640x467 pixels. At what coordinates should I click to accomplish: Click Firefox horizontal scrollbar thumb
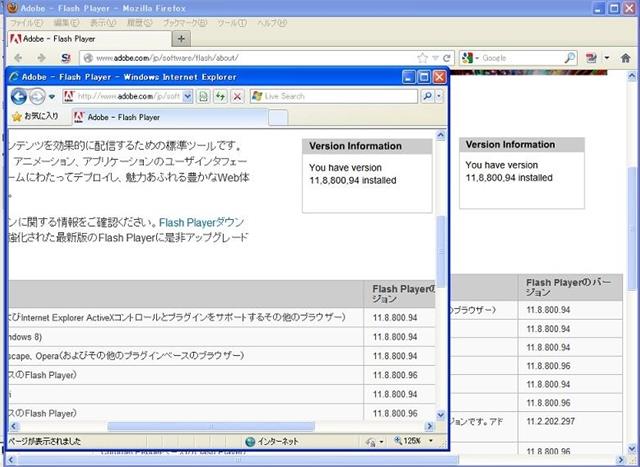pos(238,460)
